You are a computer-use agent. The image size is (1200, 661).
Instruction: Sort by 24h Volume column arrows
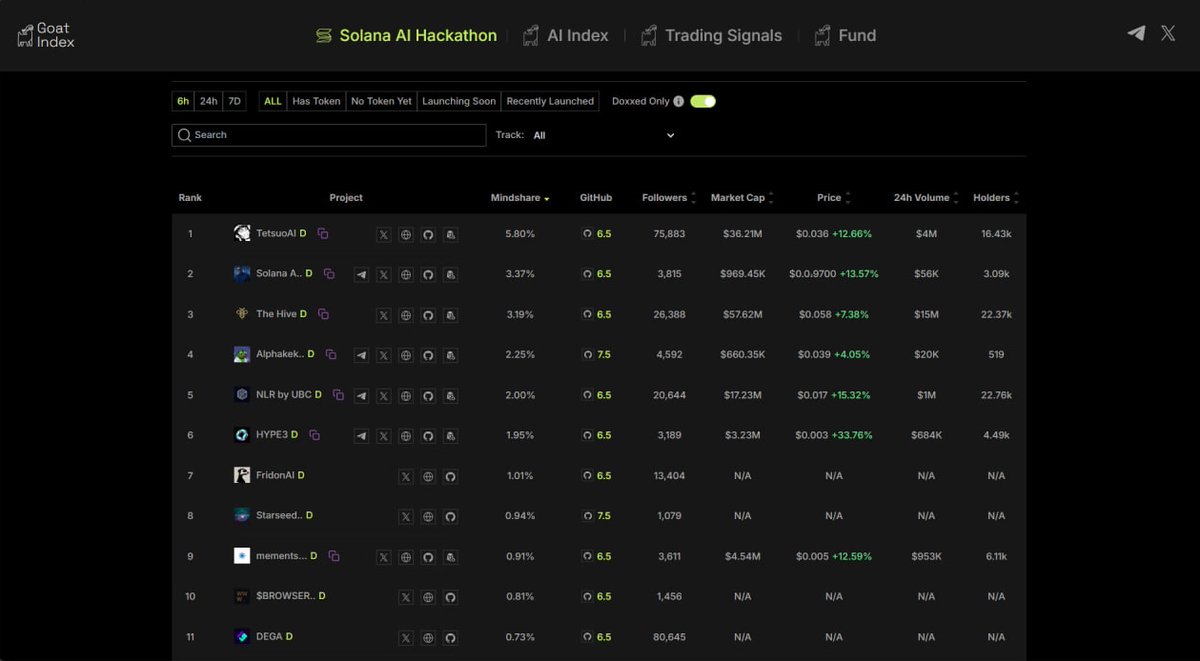[x=956, y=198]
